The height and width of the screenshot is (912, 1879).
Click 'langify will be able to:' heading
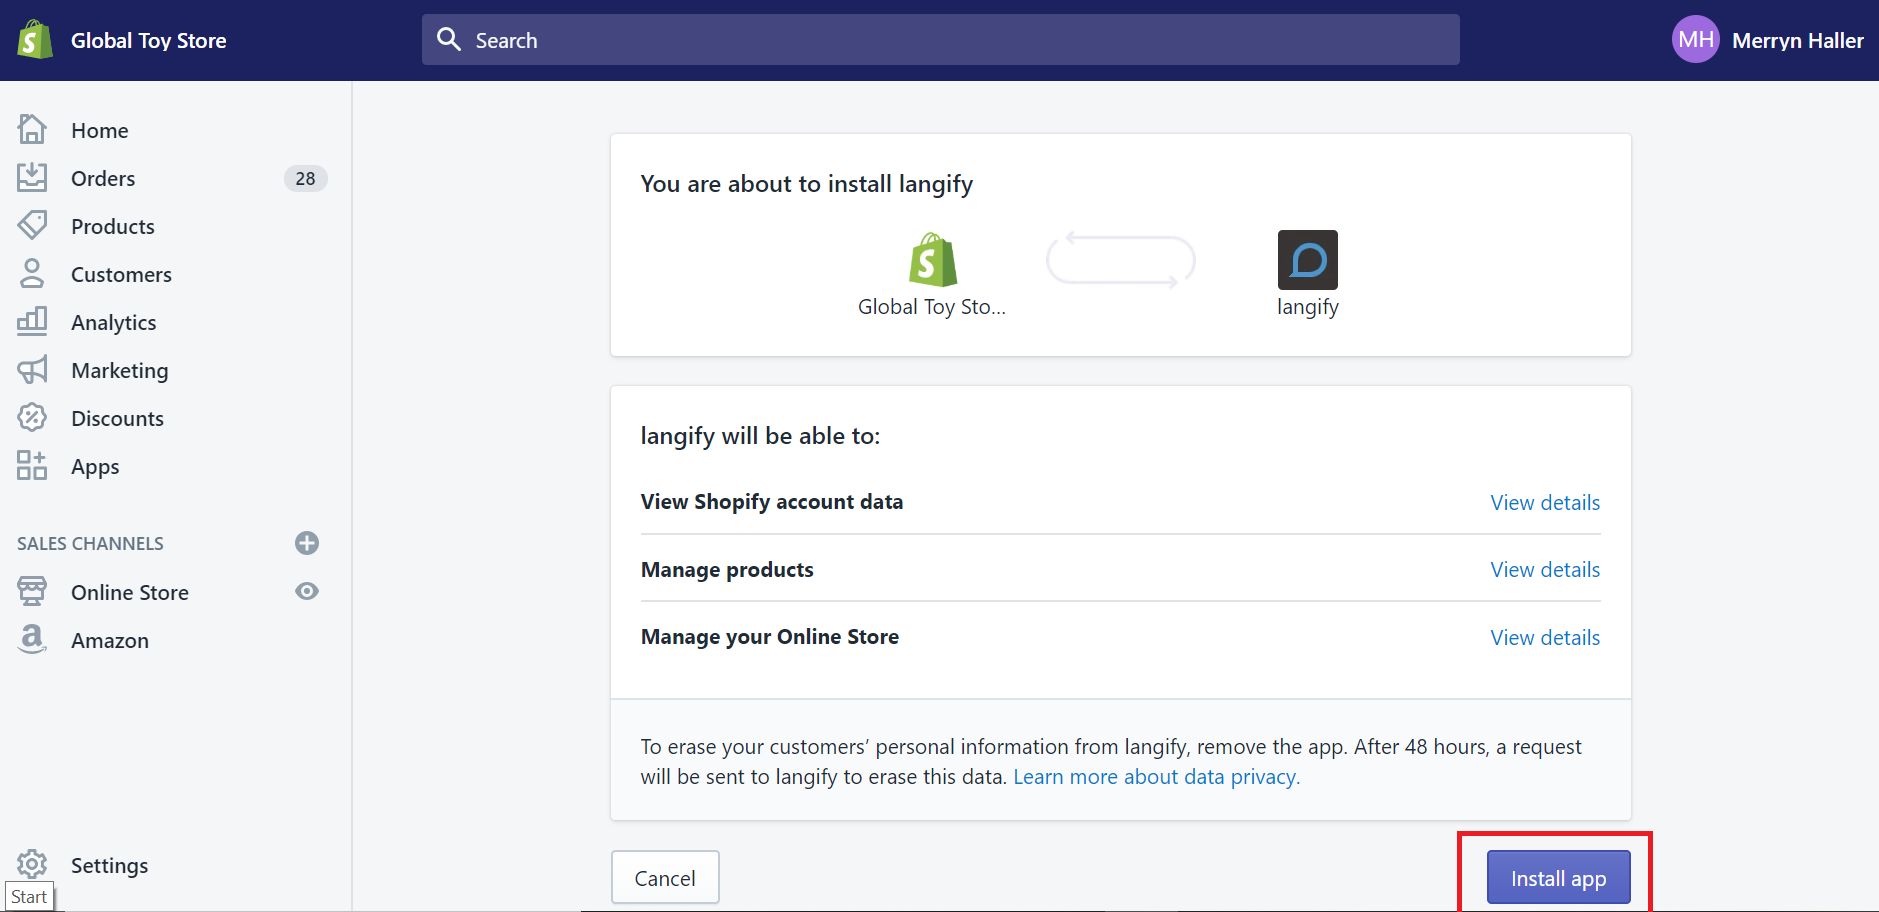pos(760,436)
